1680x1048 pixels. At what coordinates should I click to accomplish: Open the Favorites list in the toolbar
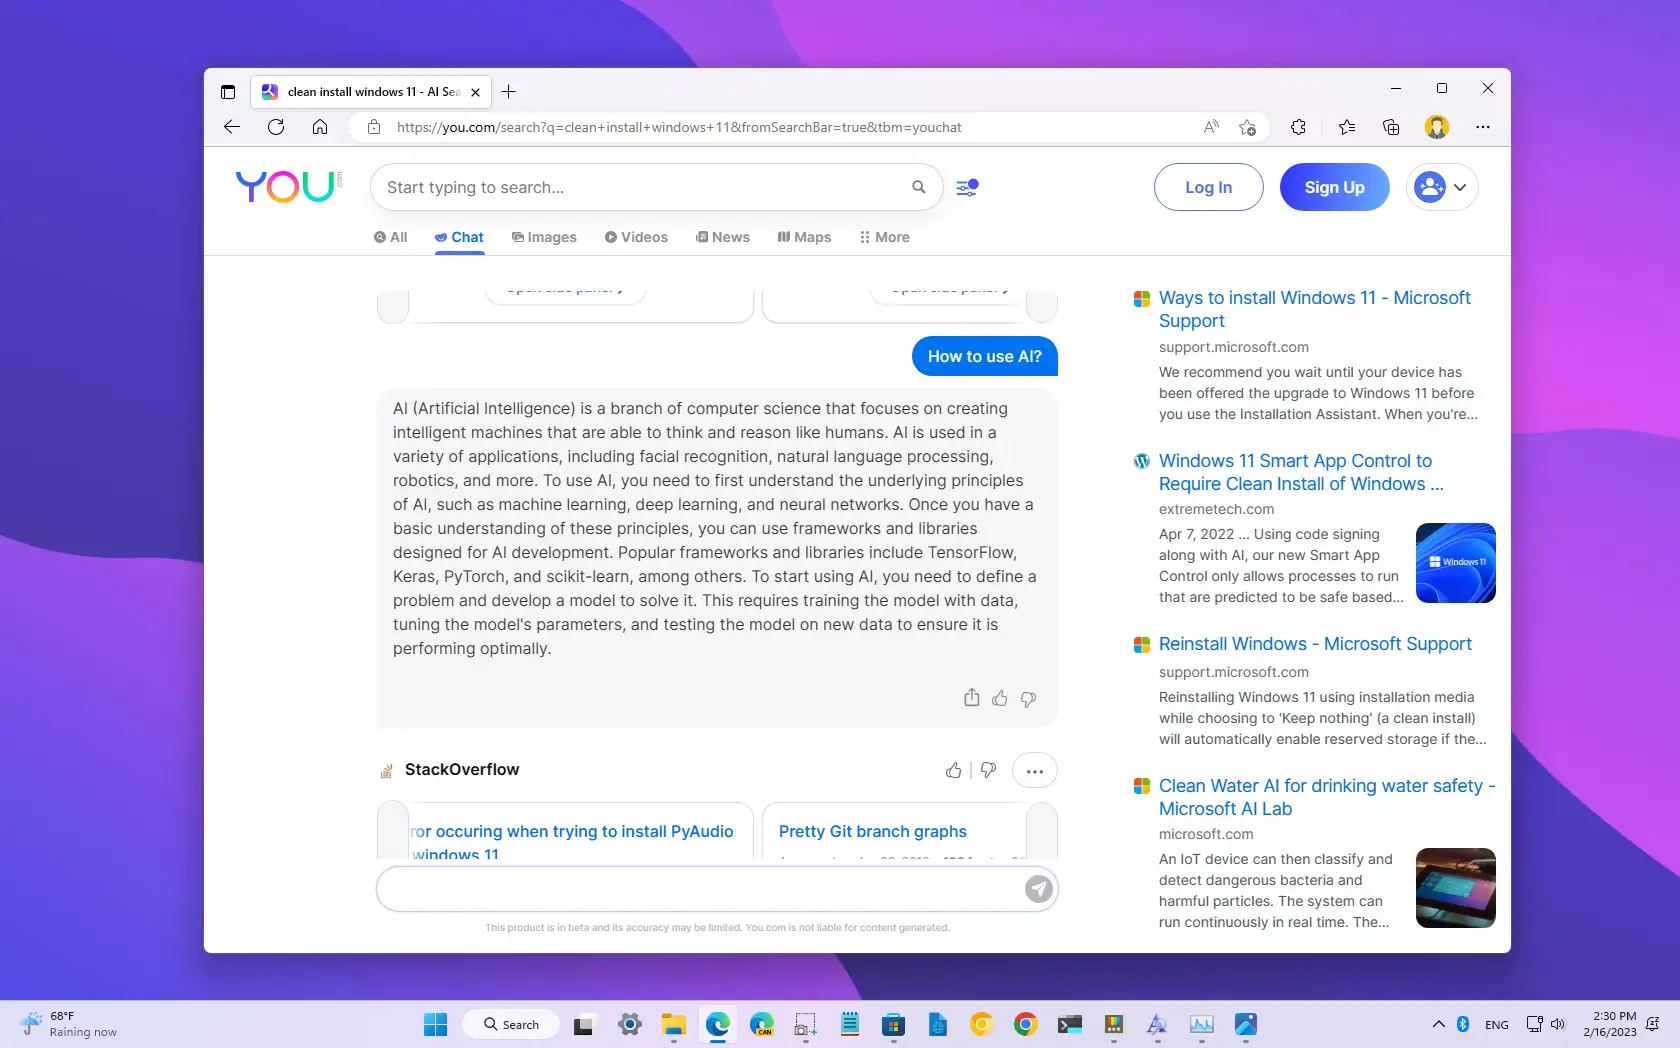point(1346,127)
